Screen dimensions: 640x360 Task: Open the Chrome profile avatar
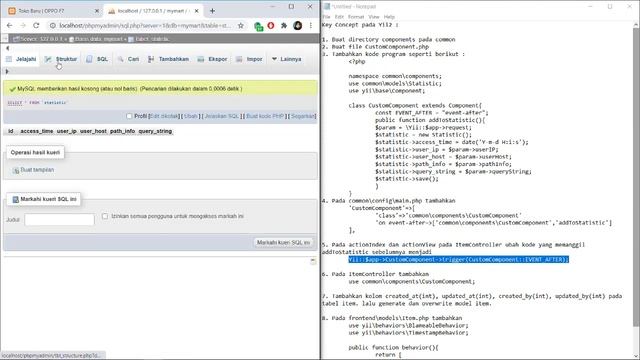[x=298, y=26]
